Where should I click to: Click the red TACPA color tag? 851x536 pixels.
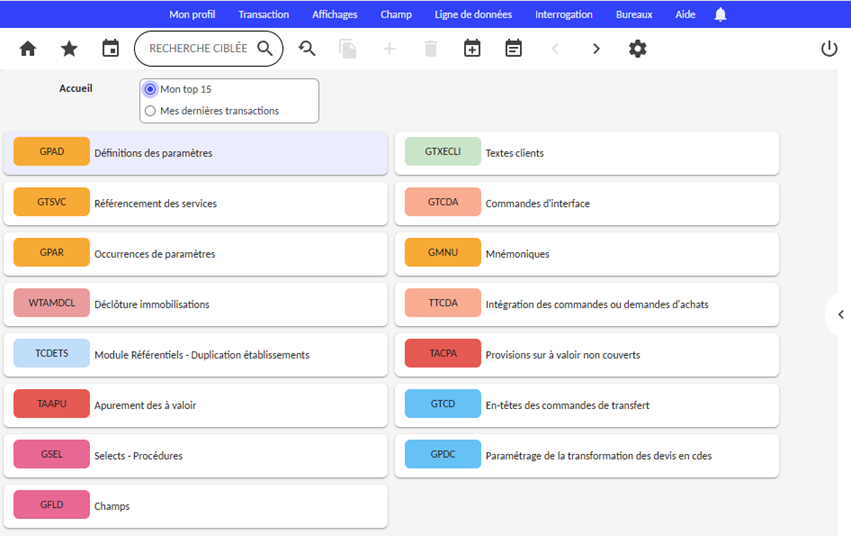442,354
